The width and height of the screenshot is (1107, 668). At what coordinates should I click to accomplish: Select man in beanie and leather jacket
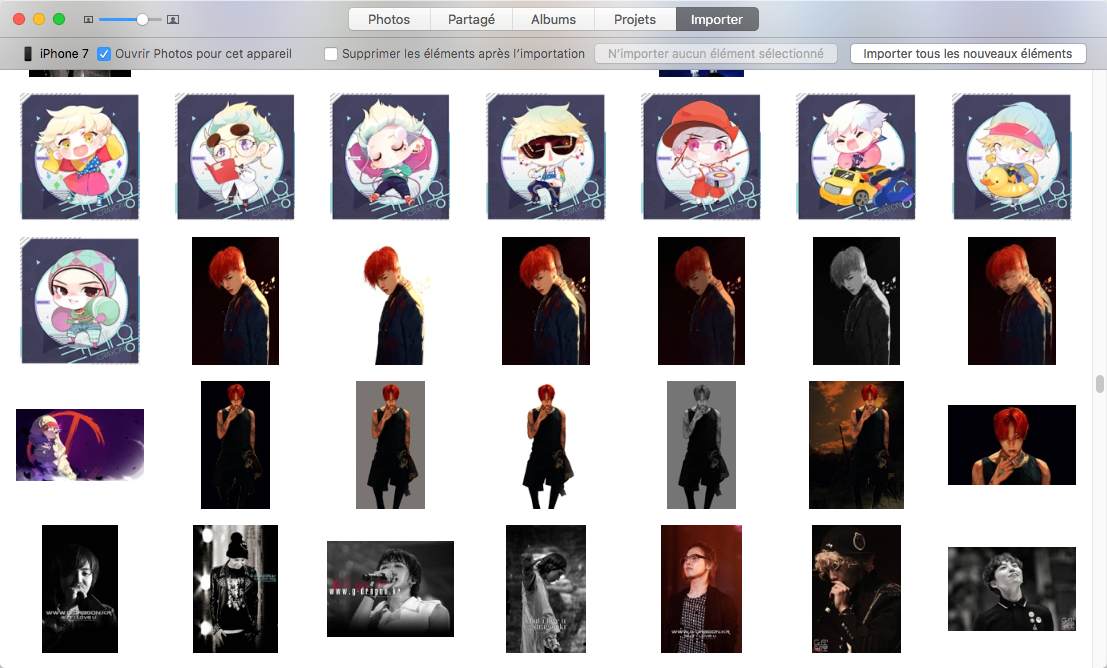[x=235, y=589]
